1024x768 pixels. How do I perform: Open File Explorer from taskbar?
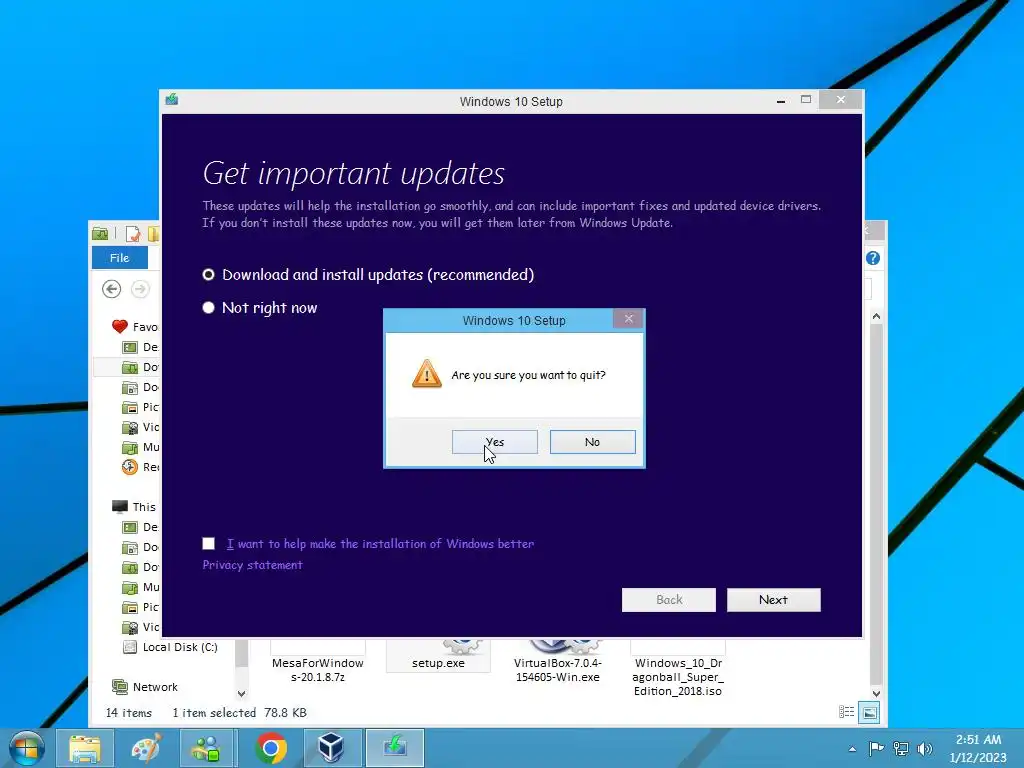pyautogui.click(x=85, y=748)
